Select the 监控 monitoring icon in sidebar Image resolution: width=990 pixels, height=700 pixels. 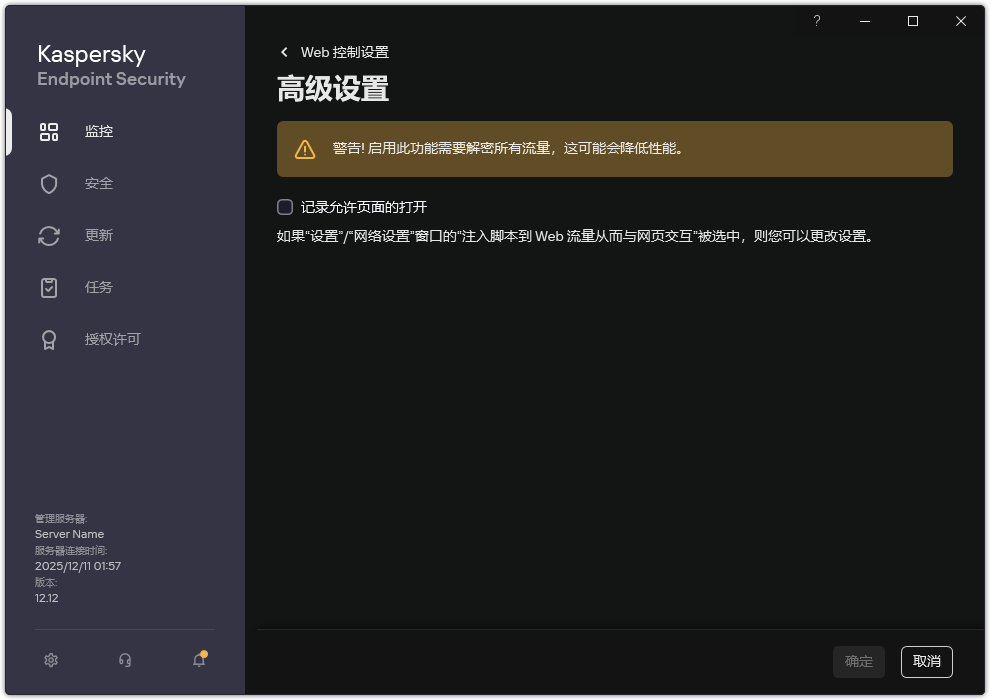coord(49,131)
